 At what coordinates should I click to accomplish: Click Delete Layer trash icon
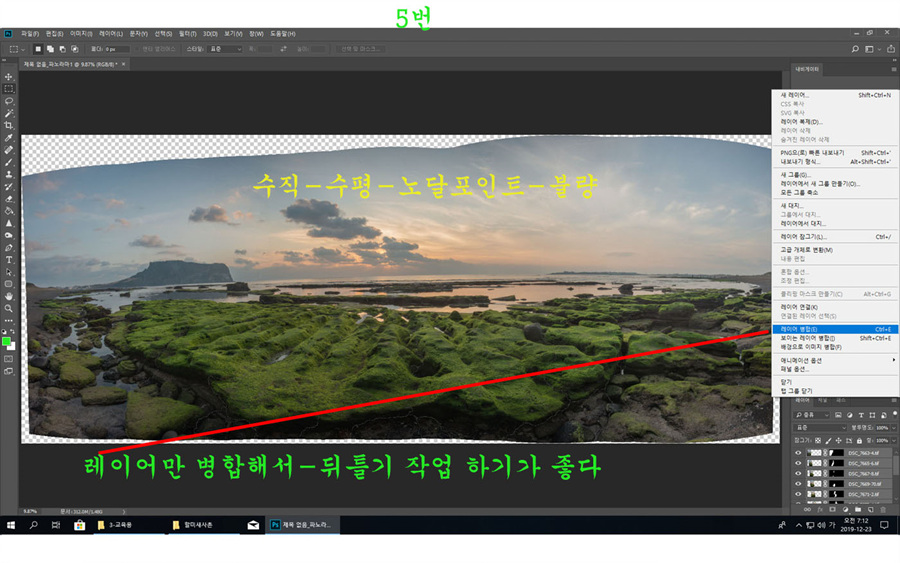pos(883,510)
